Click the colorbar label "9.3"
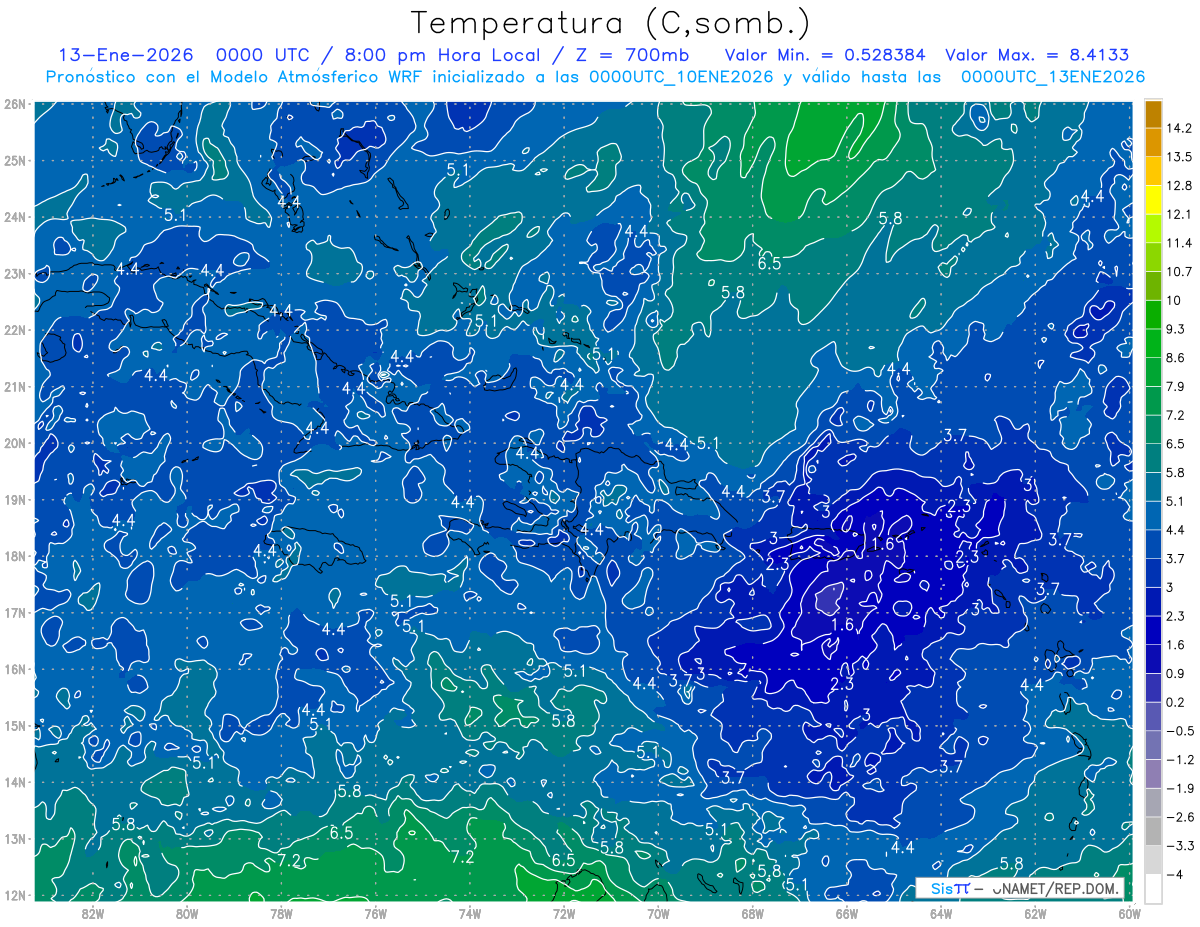This screenshot has height=927, width=1200. (1176, 329)
